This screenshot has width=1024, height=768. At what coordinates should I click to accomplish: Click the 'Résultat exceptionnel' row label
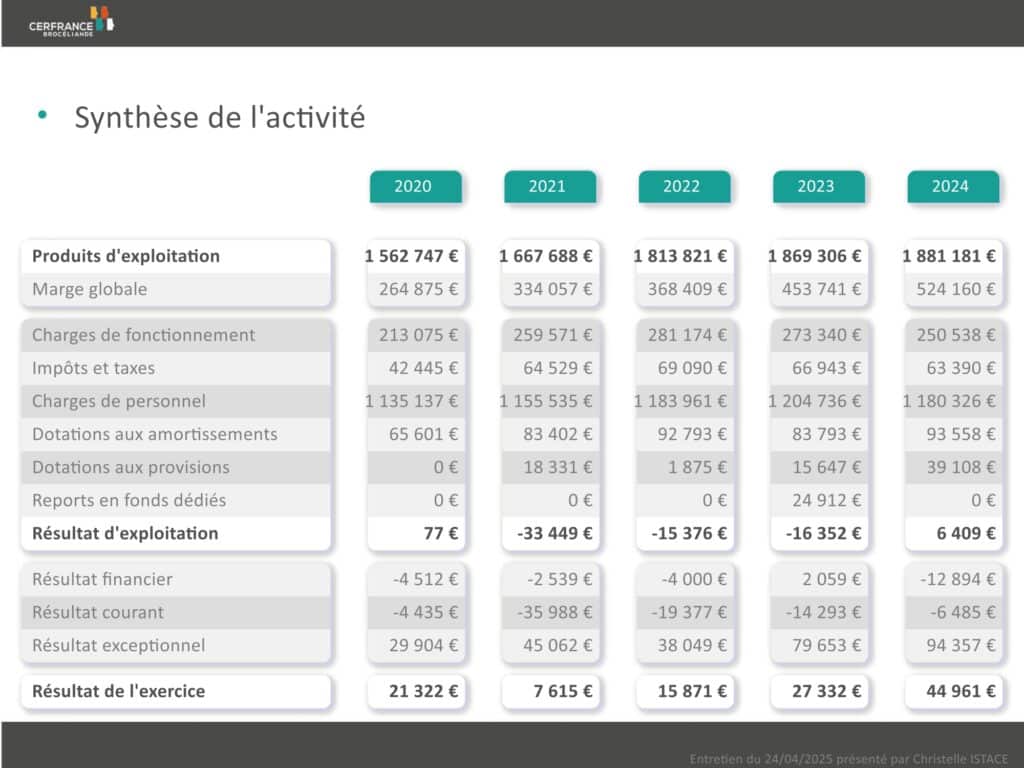pyautogui.click(x=119, y=646)
